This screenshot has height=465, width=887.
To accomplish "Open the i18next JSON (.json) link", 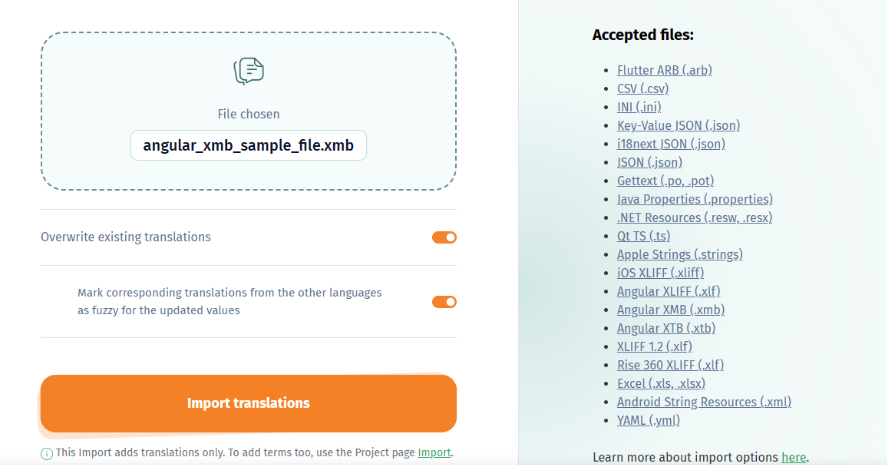I will coord(671,143).
